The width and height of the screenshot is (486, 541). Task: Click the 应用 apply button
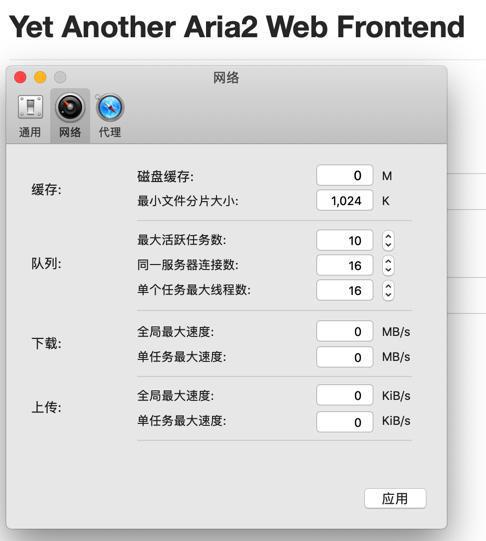[x=395, y=498]
